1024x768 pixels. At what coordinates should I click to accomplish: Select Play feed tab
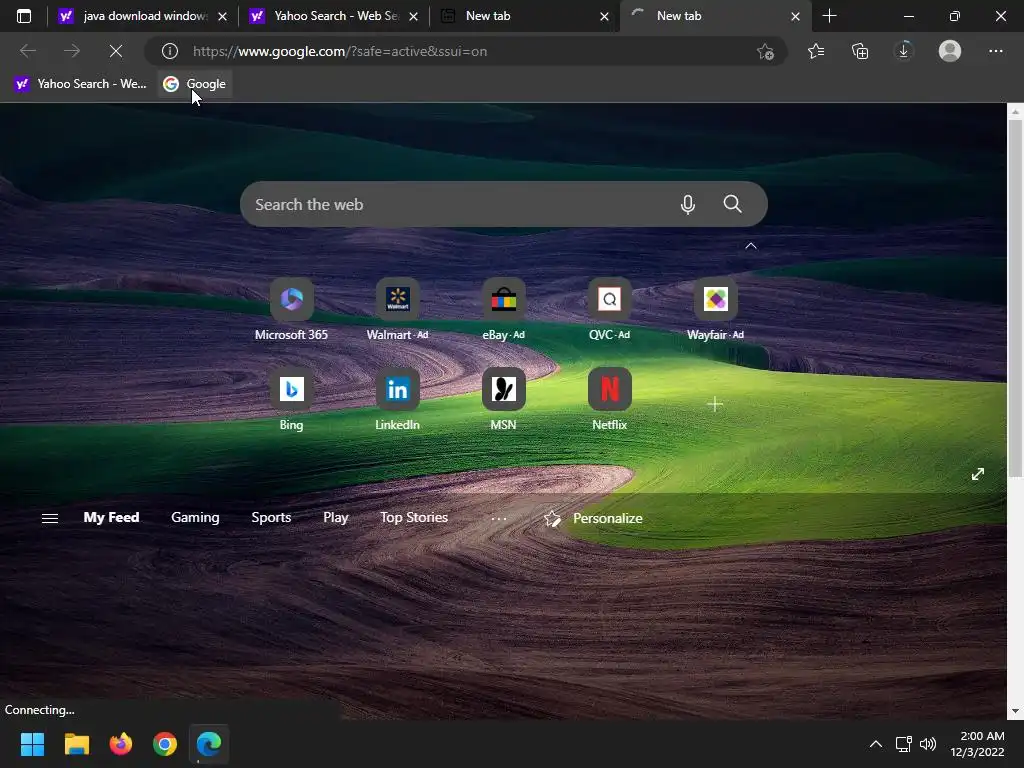336,517
